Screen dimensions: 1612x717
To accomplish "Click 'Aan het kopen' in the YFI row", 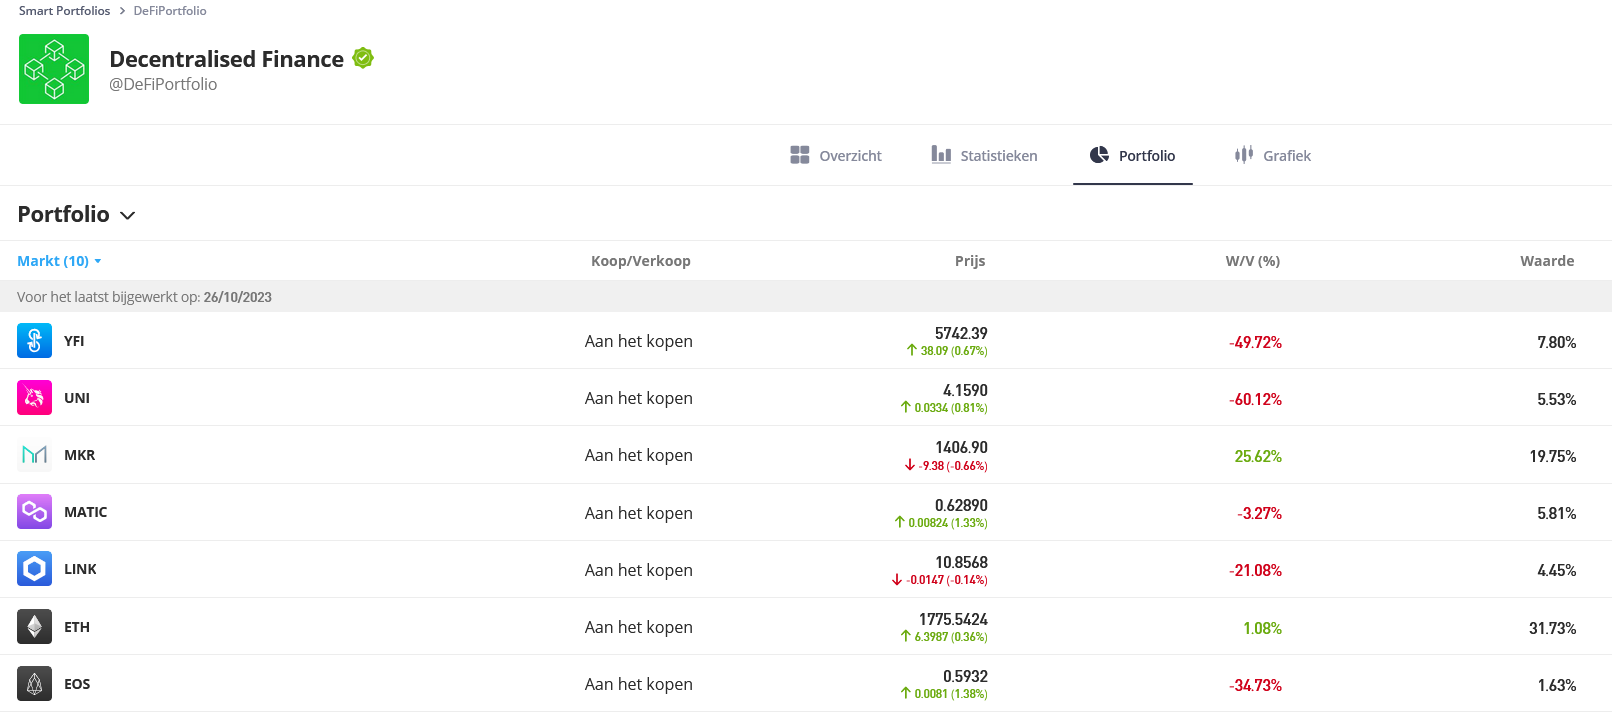I will click(x=638, y=341).
